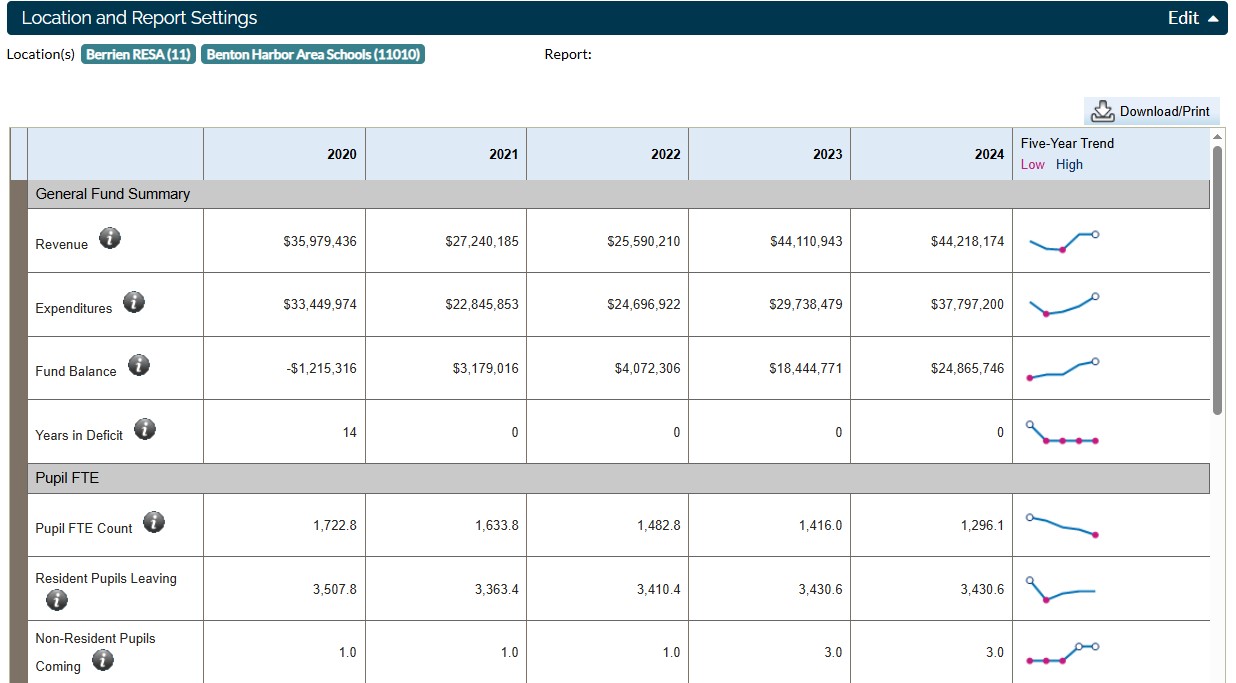
Task: Click the Location and Report Settings title
Action: 139,18
